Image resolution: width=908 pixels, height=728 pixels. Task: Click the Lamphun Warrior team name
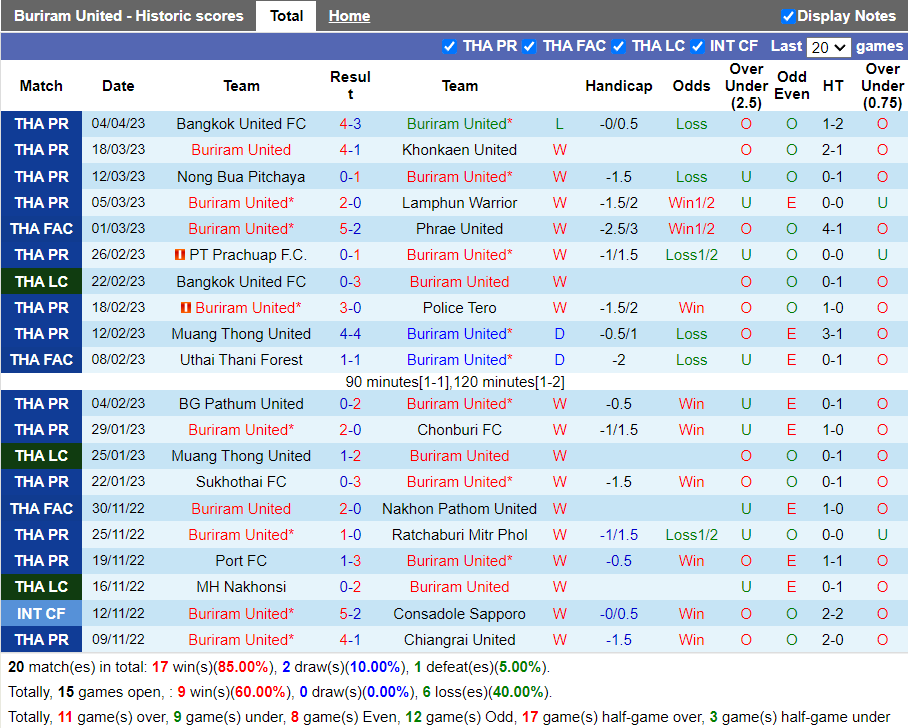[459, 203]
